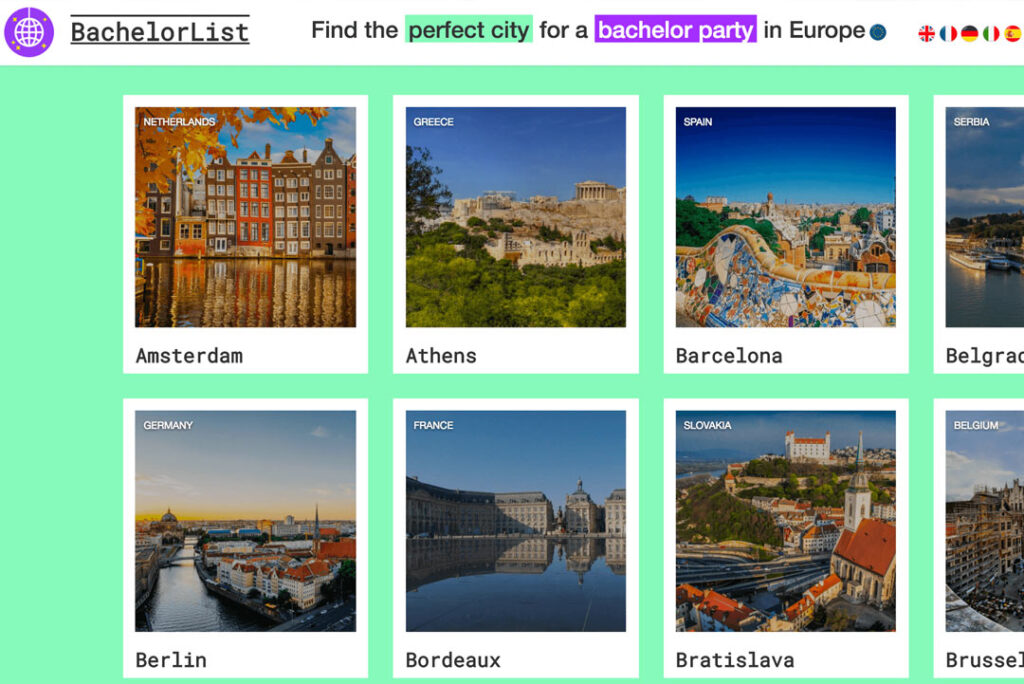Click the Bordeaux city name
The image size is (1024, 684).
click(453, 660)
